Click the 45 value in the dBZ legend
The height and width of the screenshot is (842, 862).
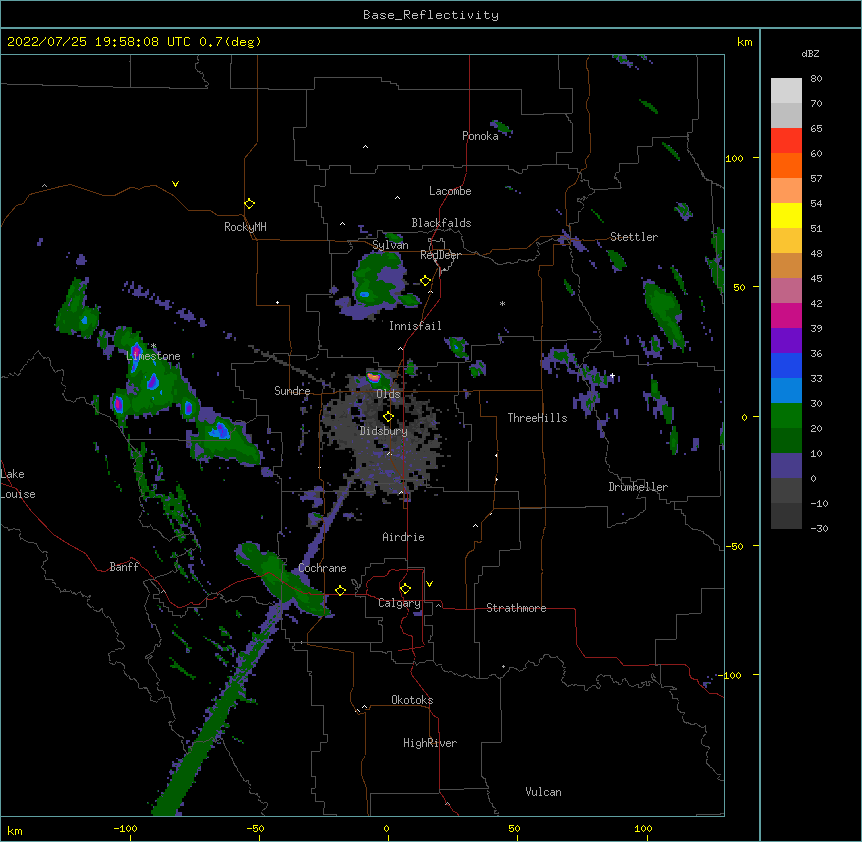point(816,279)
